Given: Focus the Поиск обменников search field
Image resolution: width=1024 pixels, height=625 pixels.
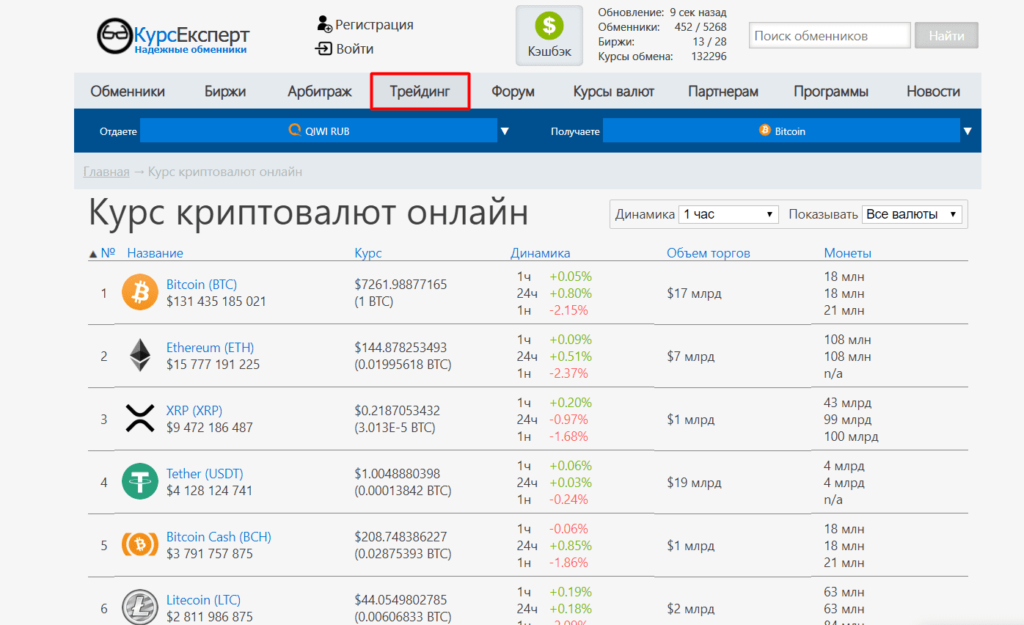Looking at the screenshot, I should [829, 35].
